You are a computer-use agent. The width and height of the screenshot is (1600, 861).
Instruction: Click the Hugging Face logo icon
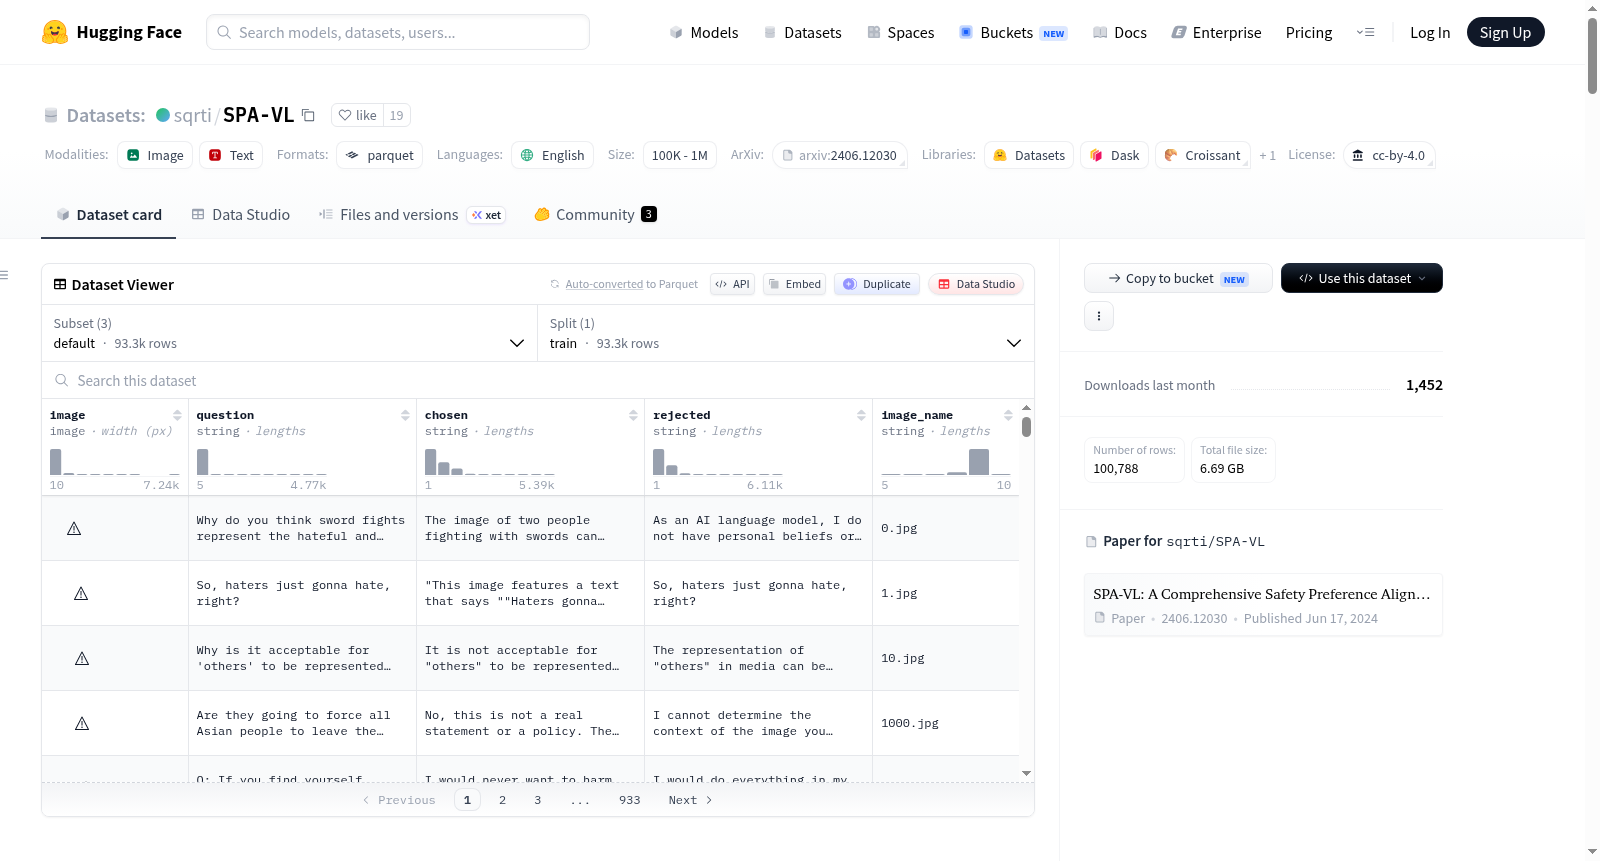click(x=55, y=32)
